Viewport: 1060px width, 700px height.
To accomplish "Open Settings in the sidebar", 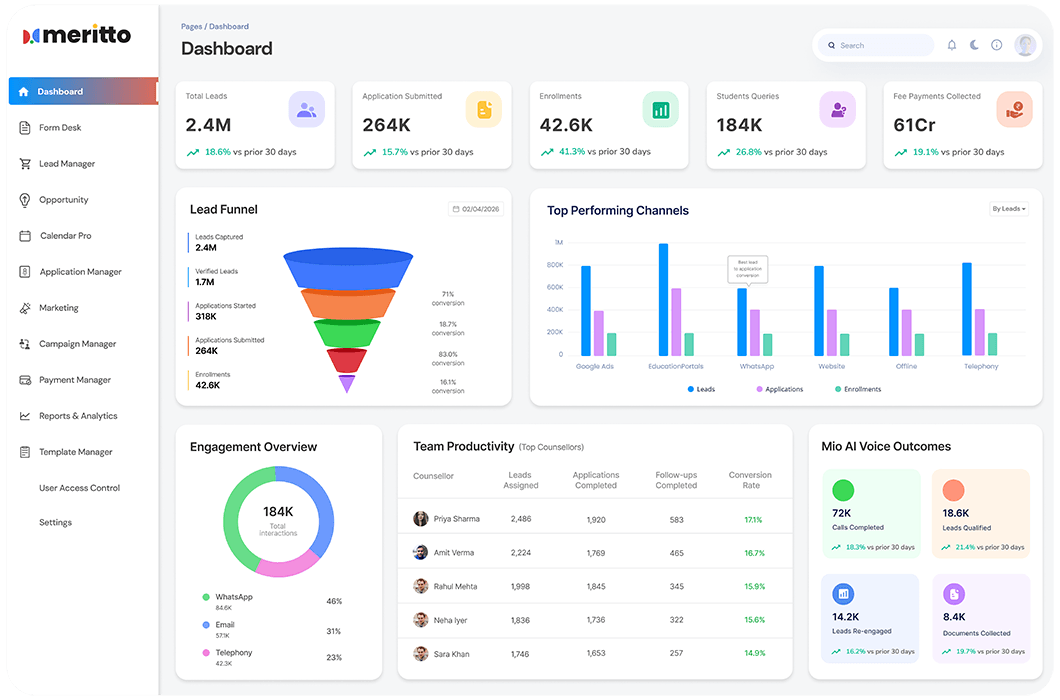I will click(55, 522).
